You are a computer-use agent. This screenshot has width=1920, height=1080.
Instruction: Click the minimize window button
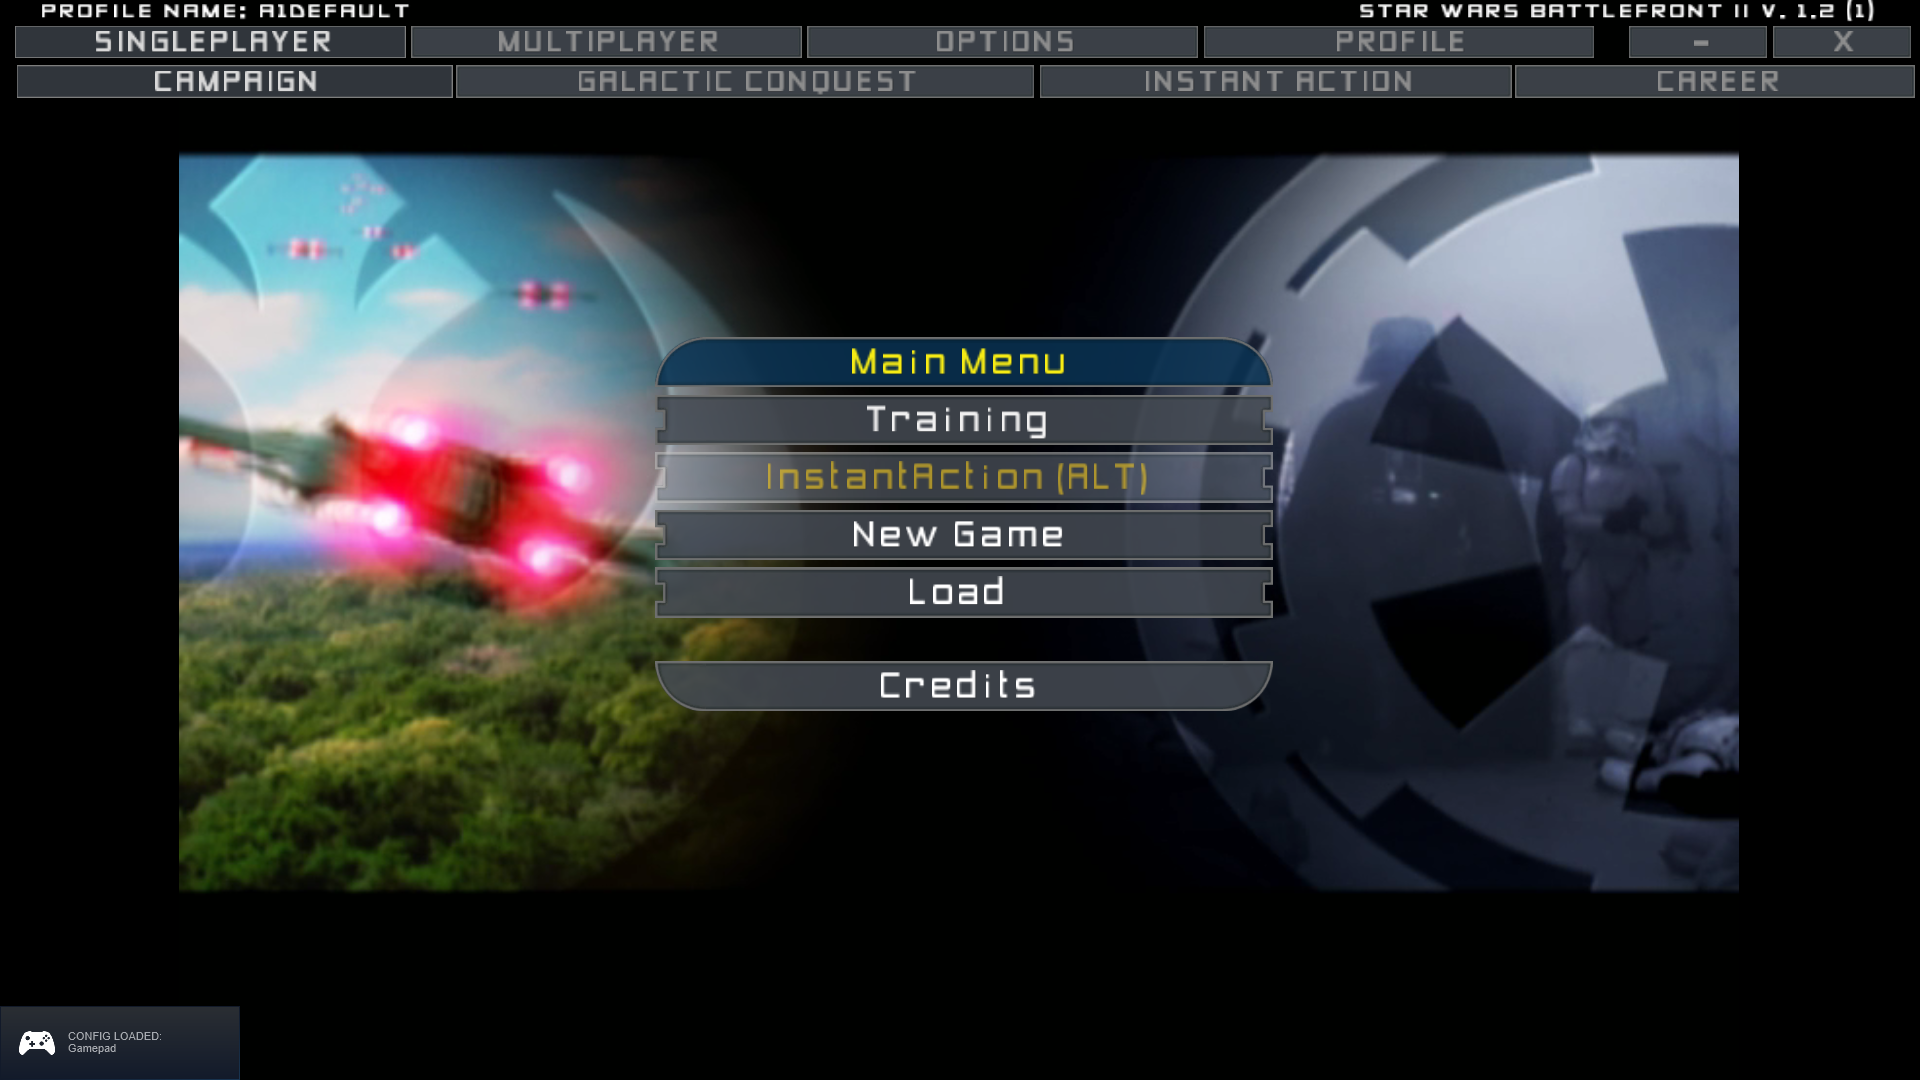[x=1698, y=41]
